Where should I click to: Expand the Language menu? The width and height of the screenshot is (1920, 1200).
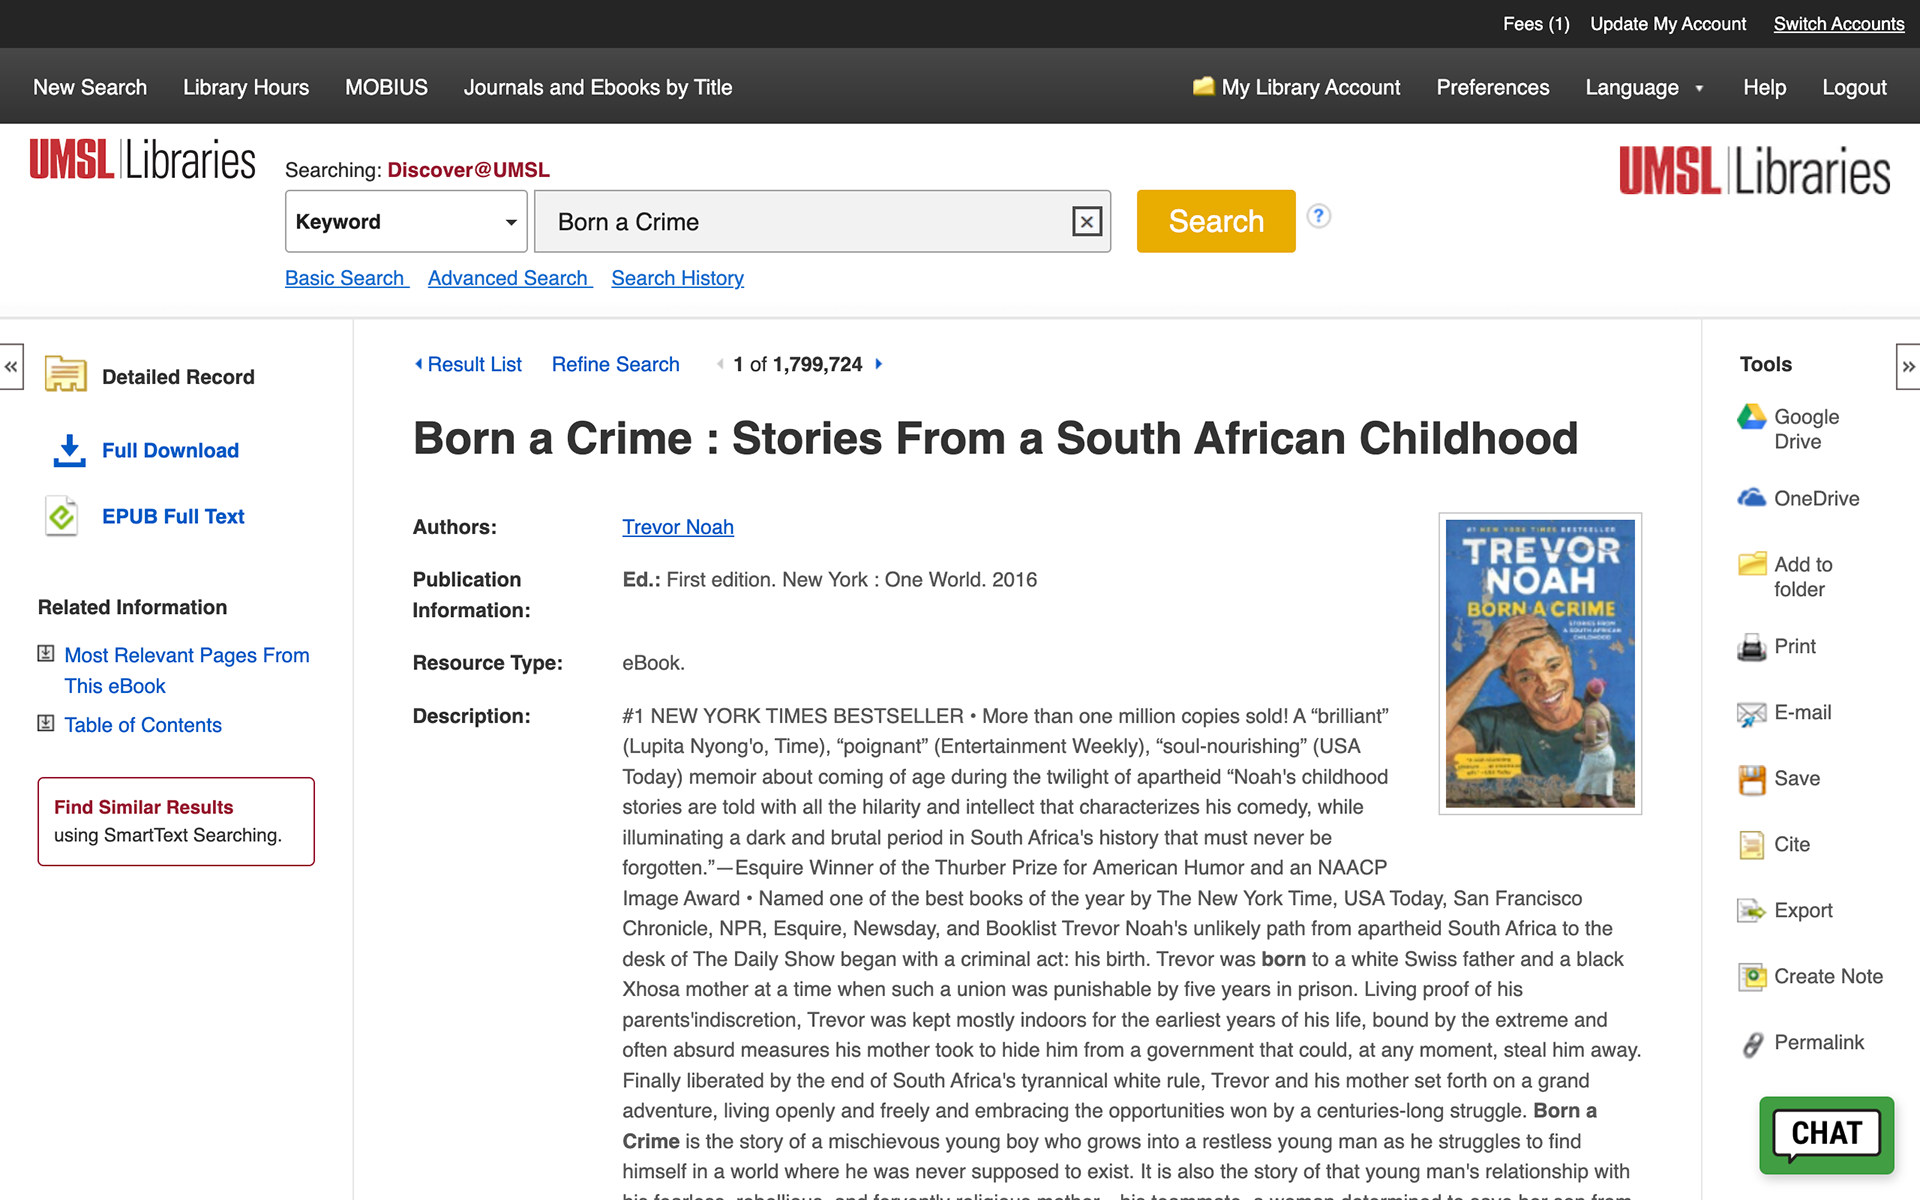[x=1644, y=88]
